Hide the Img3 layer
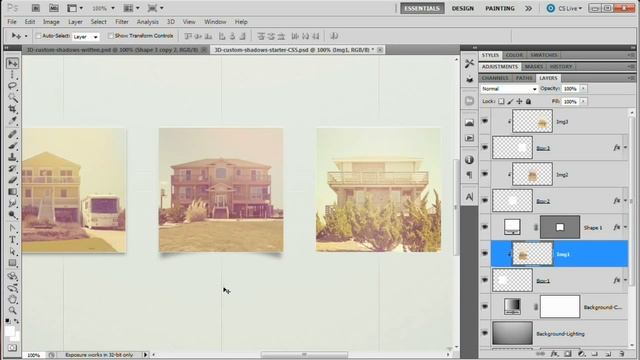 click(x=484, y=121)
